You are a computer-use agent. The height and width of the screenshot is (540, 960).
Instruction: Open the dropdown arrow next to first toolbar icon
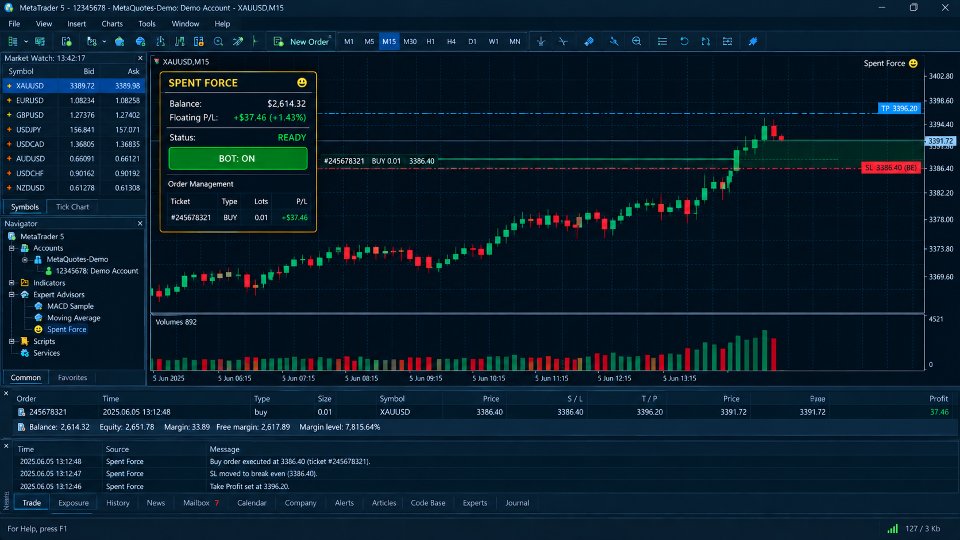point(26,42)
